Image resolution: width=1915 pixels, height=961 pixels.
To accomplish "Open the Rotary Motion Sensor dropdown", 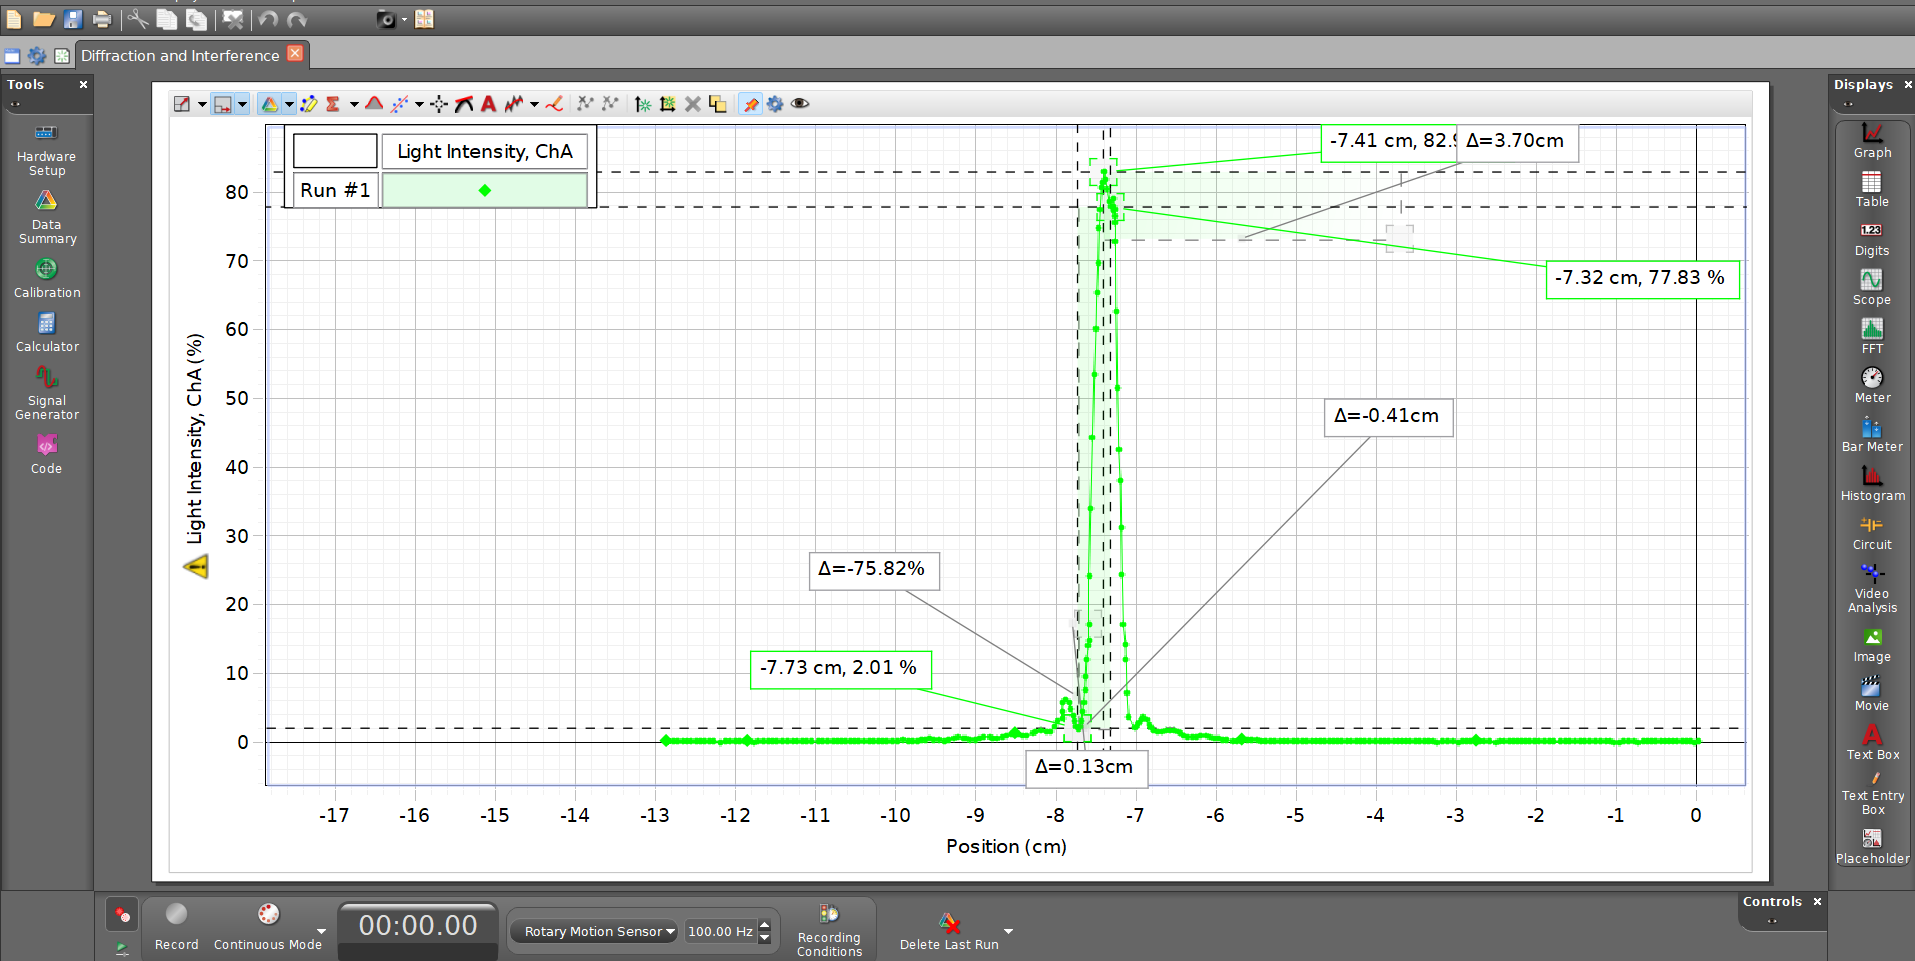I will click(x=594, y=931).
